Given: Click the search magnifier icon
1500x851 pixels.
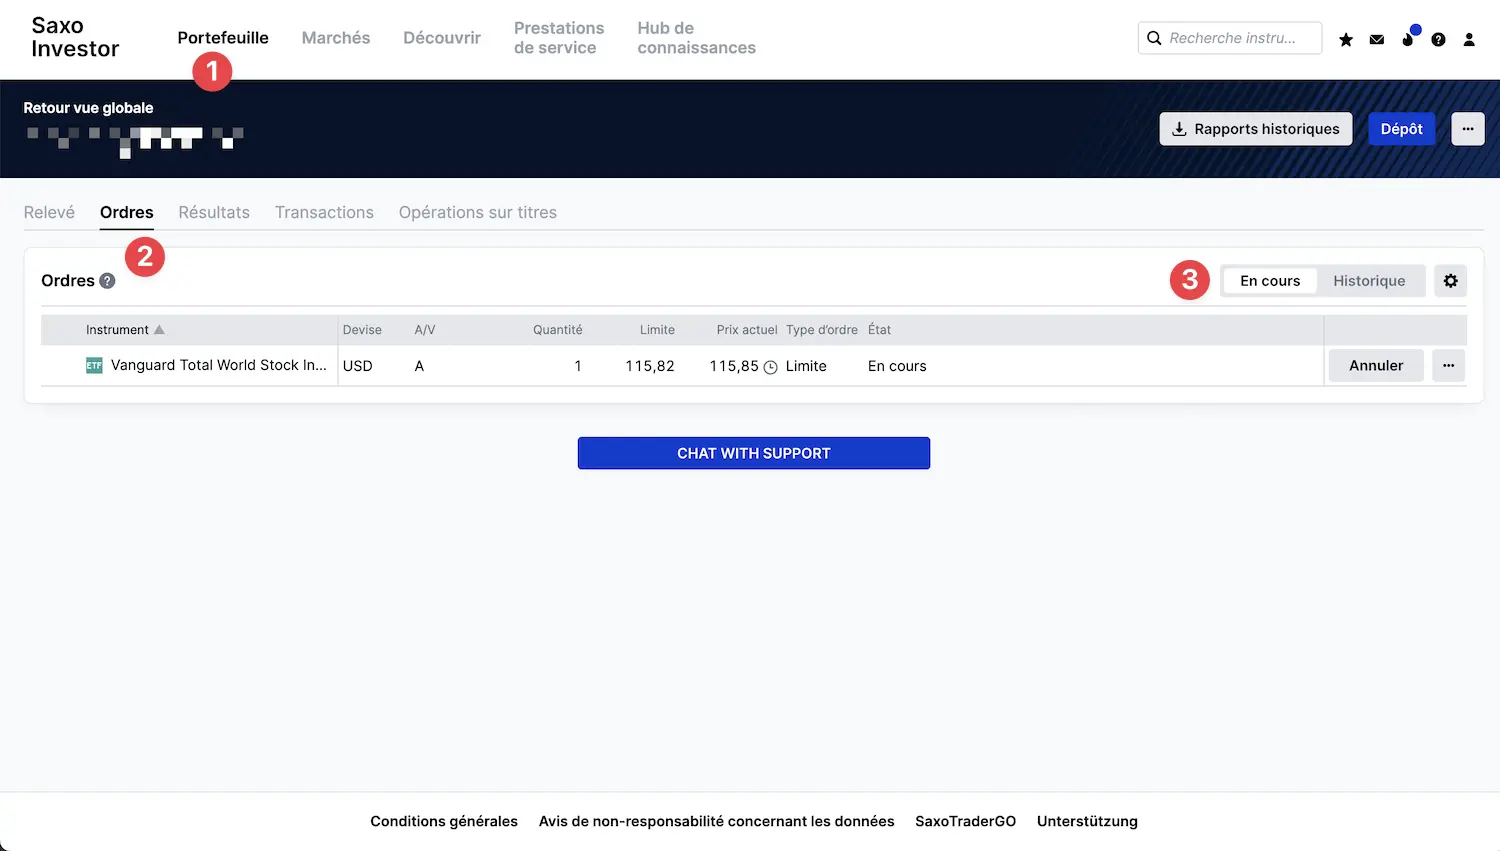Looking at the screenshot, I should (1154, 38).
